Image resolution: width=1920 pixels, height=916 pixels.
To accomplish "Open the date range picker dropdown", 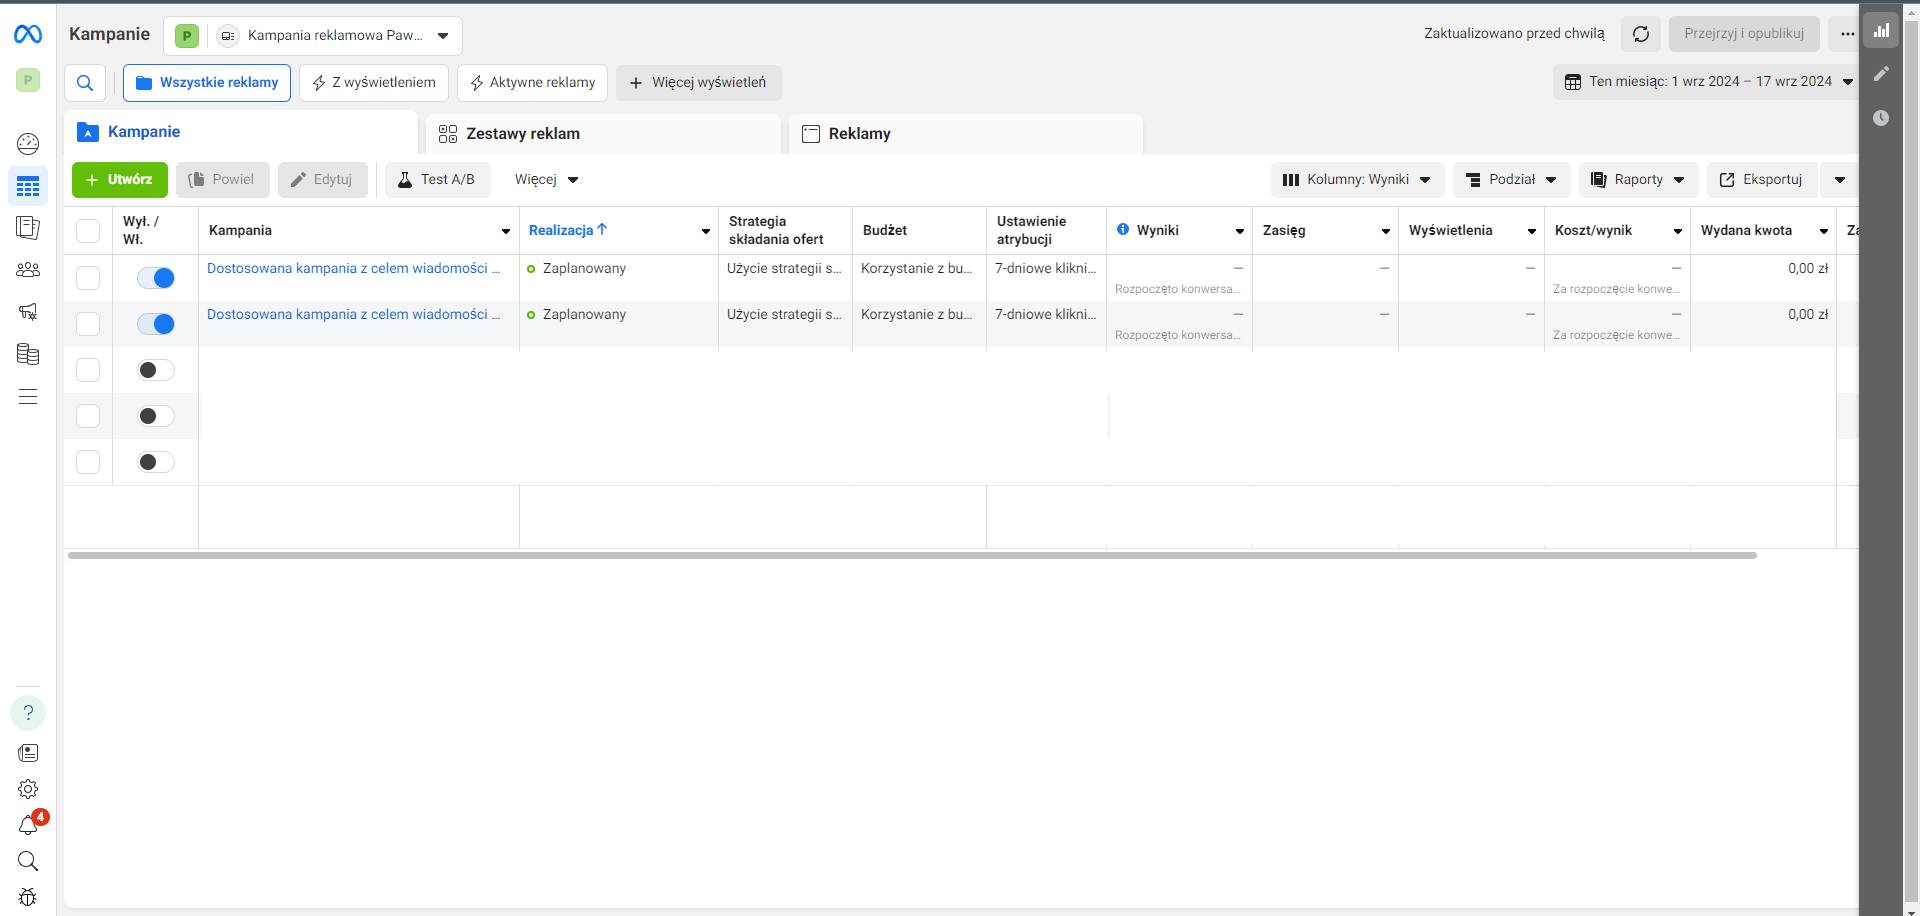I will pyautogui.click(x=1706, y=82).
